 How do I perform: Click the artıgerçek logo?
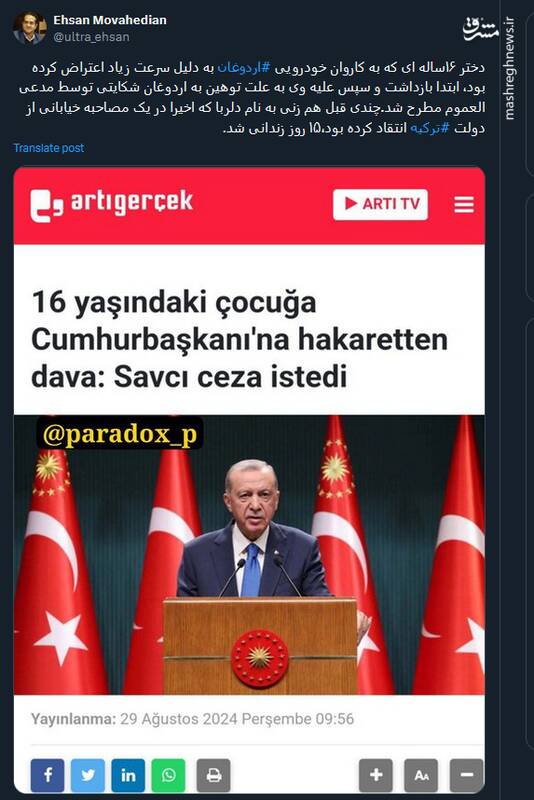(111, 204)
